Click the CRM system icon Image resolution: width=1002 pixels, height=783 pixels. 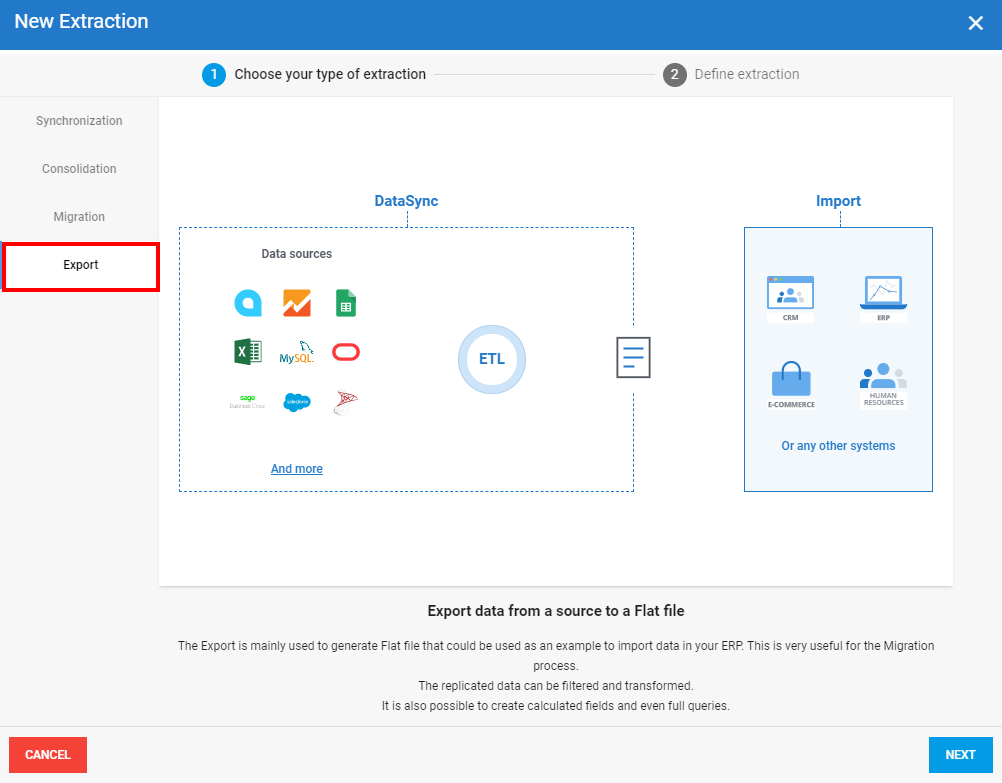point(790,297)
